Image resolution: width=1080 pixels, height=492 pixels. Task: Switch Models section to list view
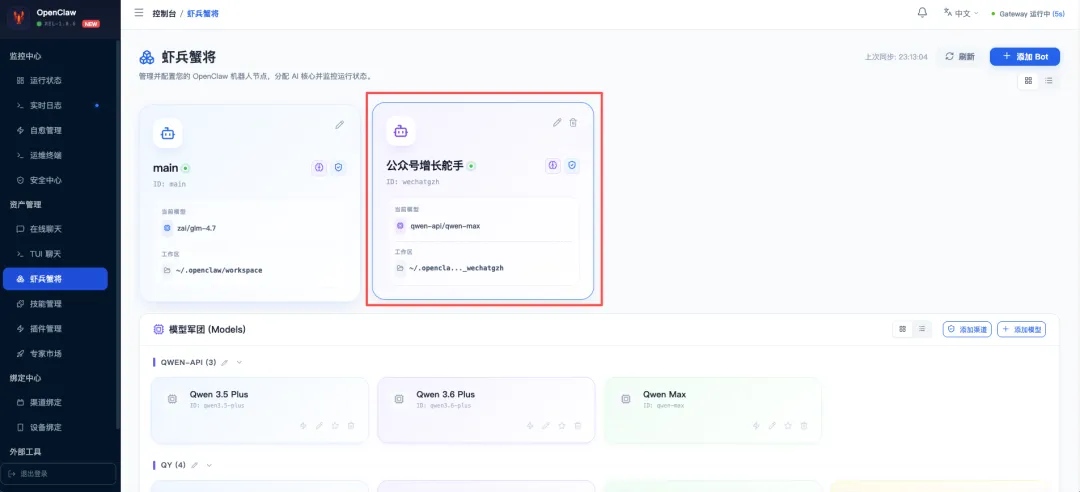tap(922, 329)
